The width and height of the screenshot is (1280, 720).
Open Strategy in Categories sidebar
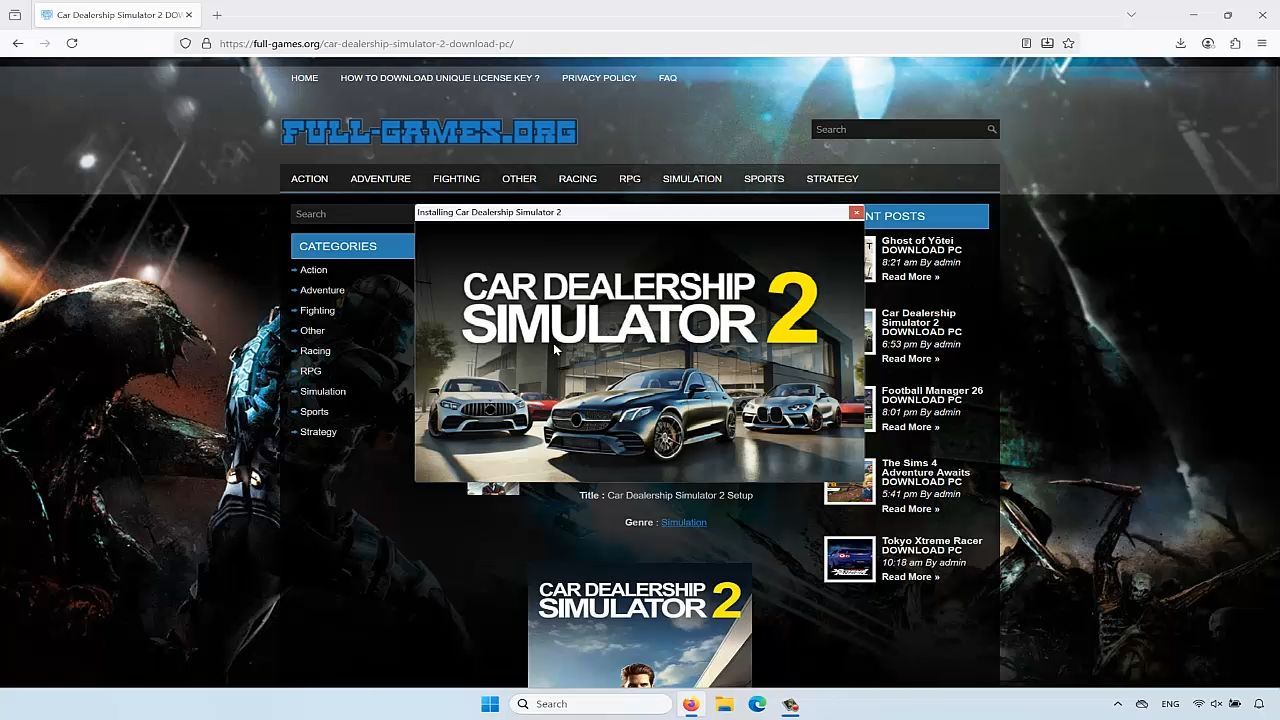click(x=318, y=432)
